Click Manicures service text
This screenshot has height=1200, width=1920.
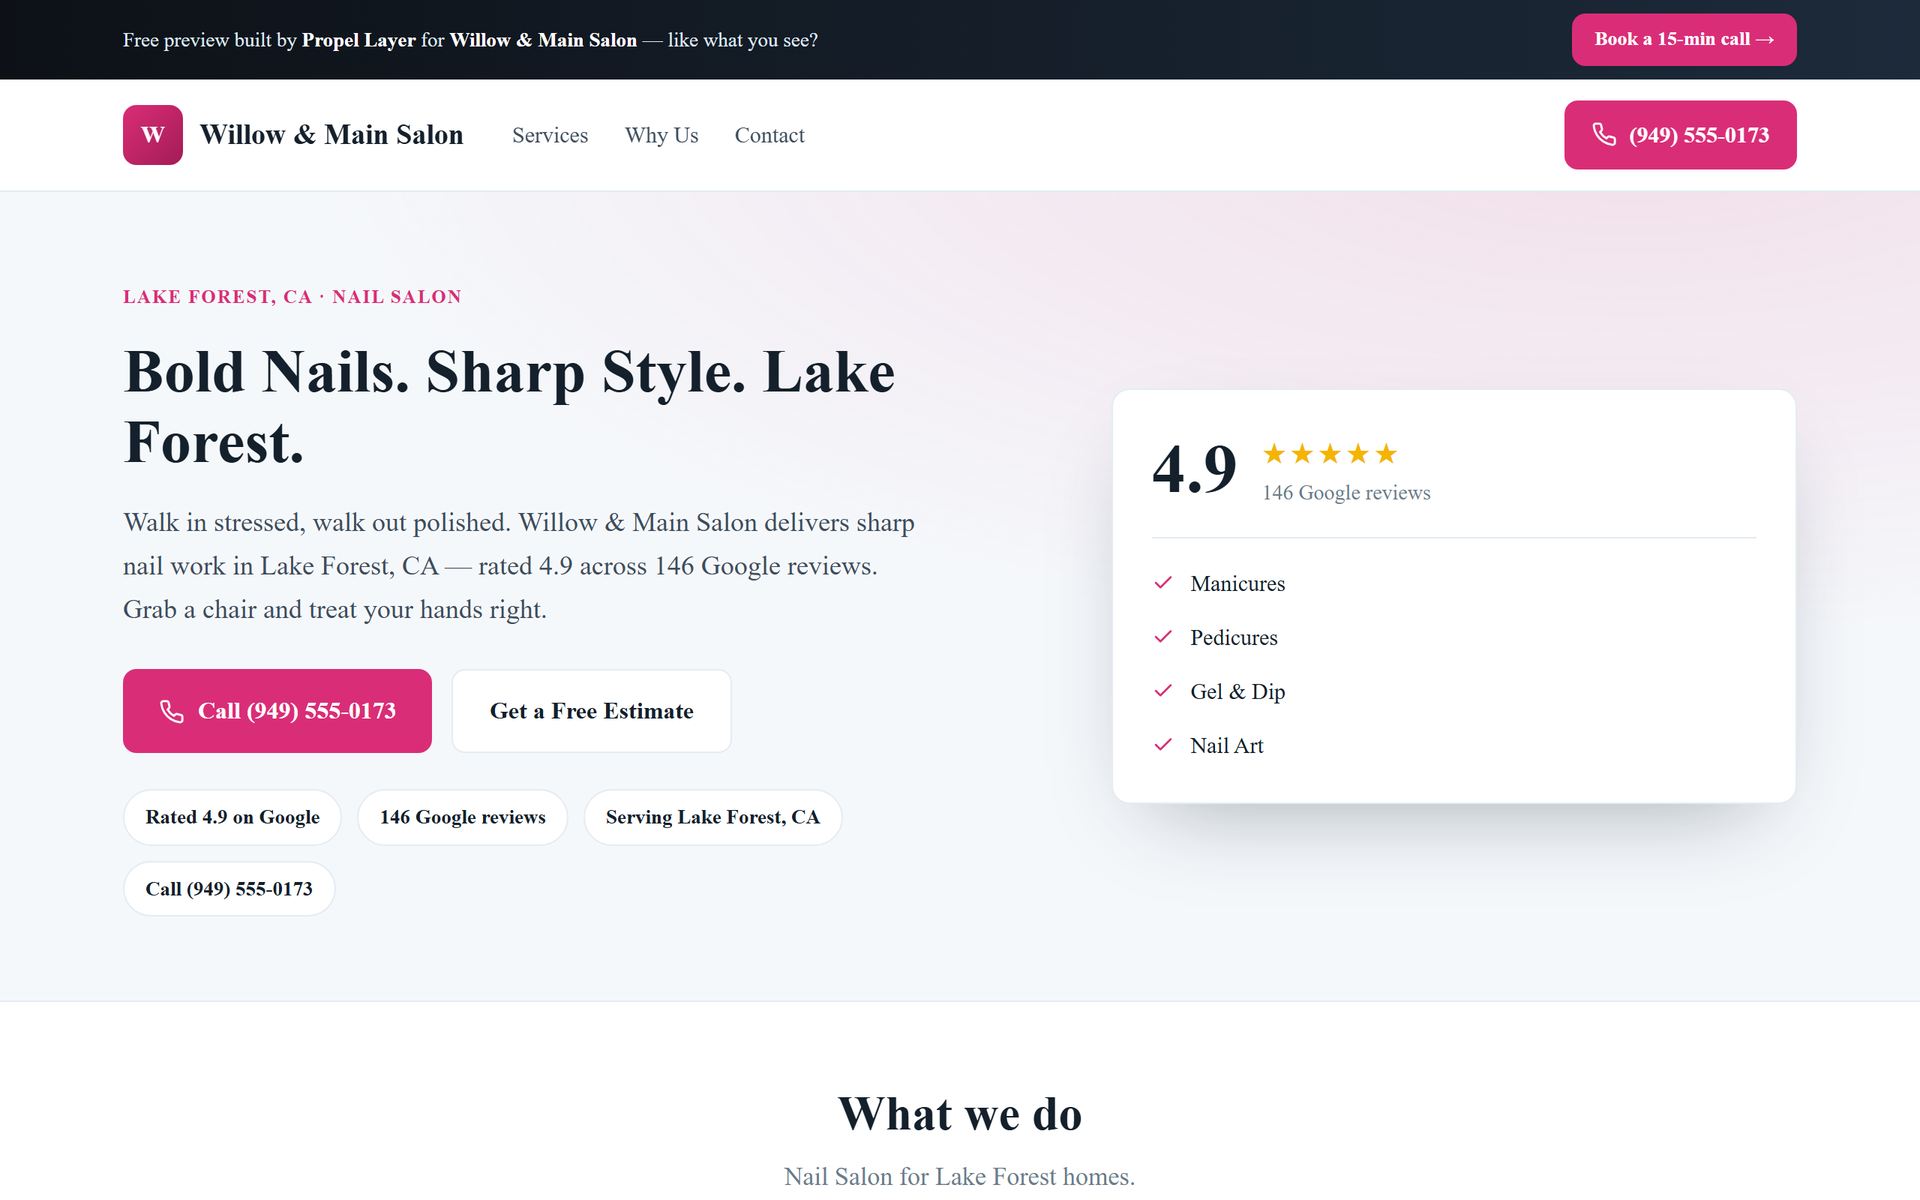[x=1237, y=584]
